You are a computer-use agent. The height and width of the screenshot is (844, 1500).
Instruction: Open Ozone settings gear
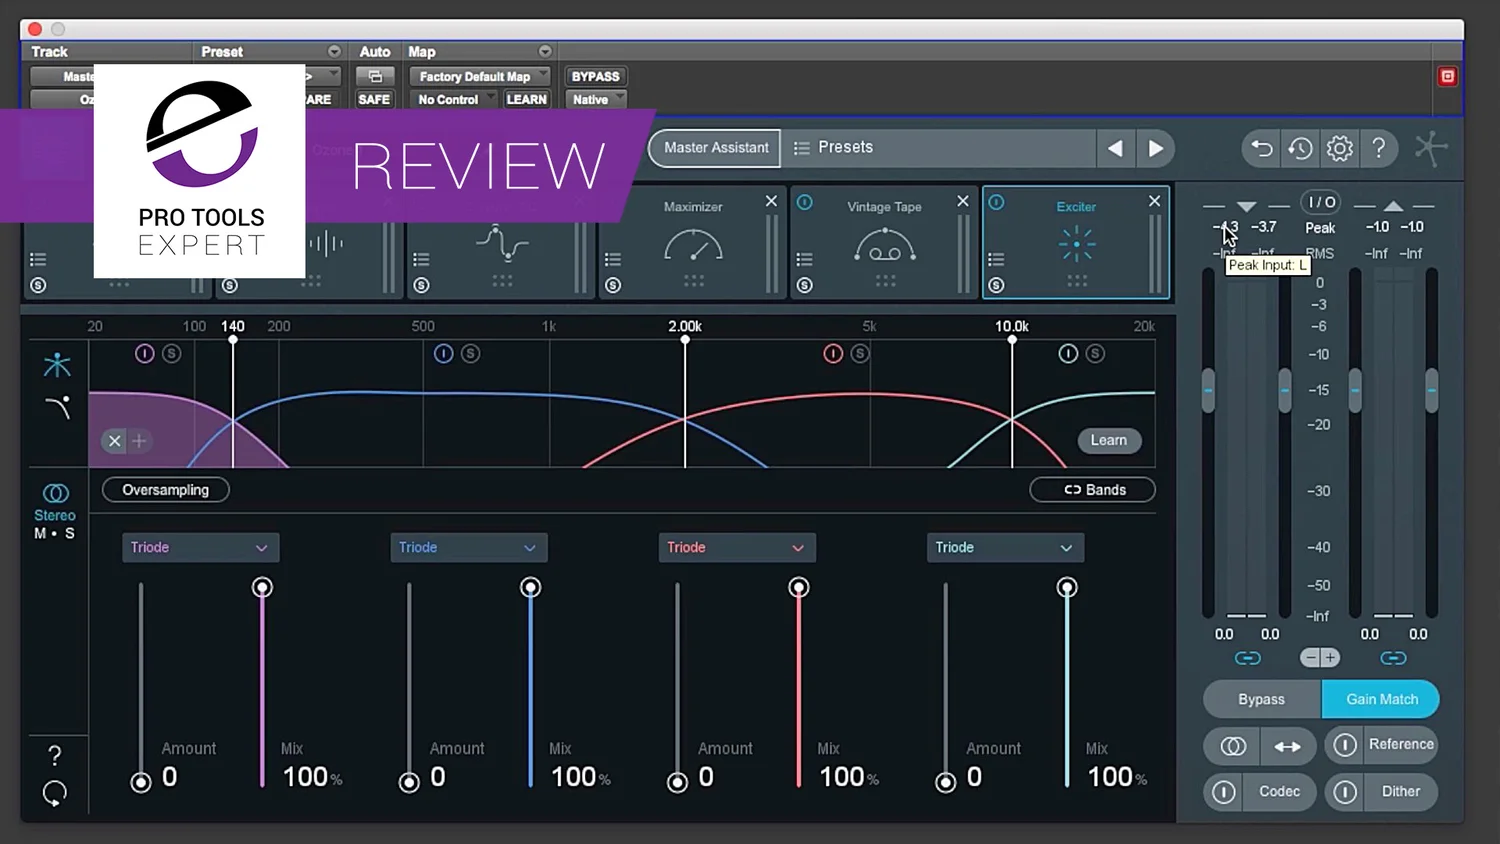(1340, 149)
